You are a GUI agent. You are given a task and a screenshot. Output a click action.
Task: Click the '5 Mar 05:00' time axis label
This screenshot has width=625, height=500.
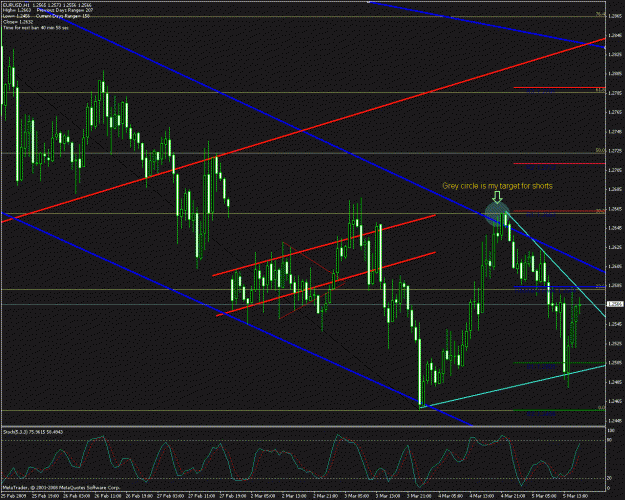544,496
